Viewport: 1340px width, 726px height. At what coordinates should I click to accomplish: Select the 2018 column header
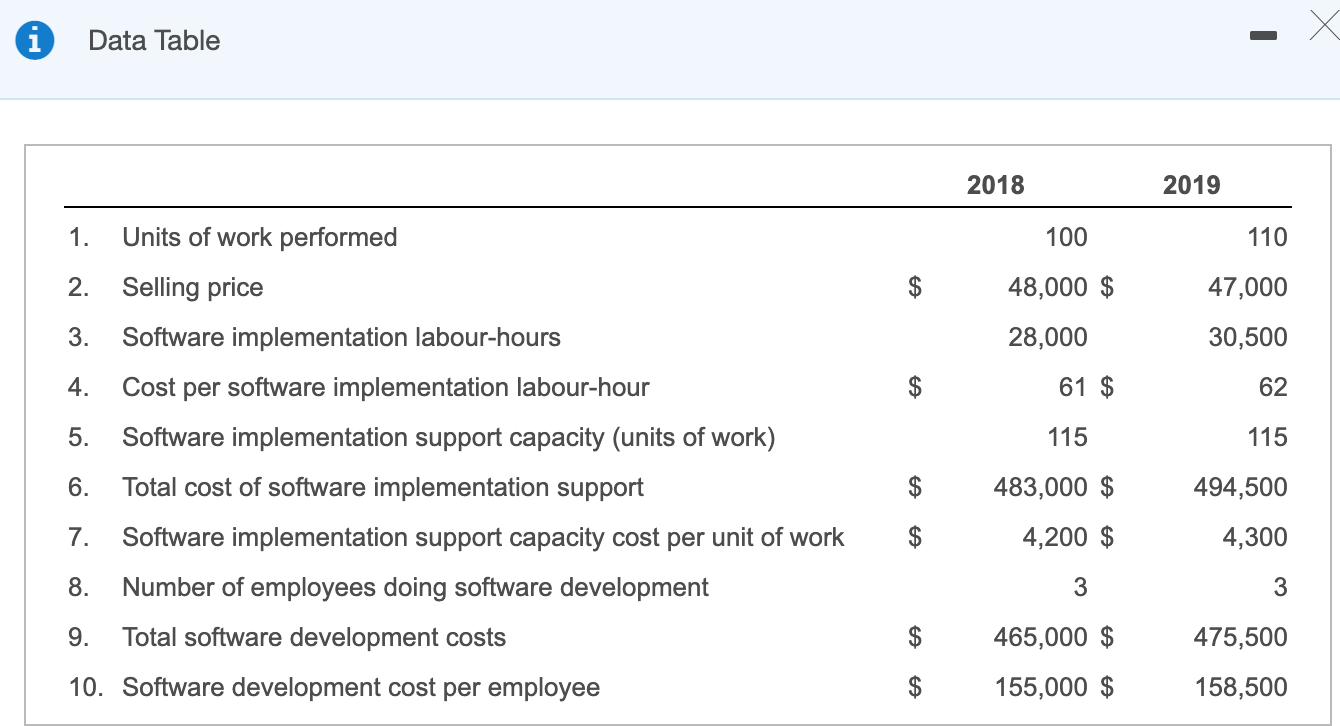click(996, 185)
